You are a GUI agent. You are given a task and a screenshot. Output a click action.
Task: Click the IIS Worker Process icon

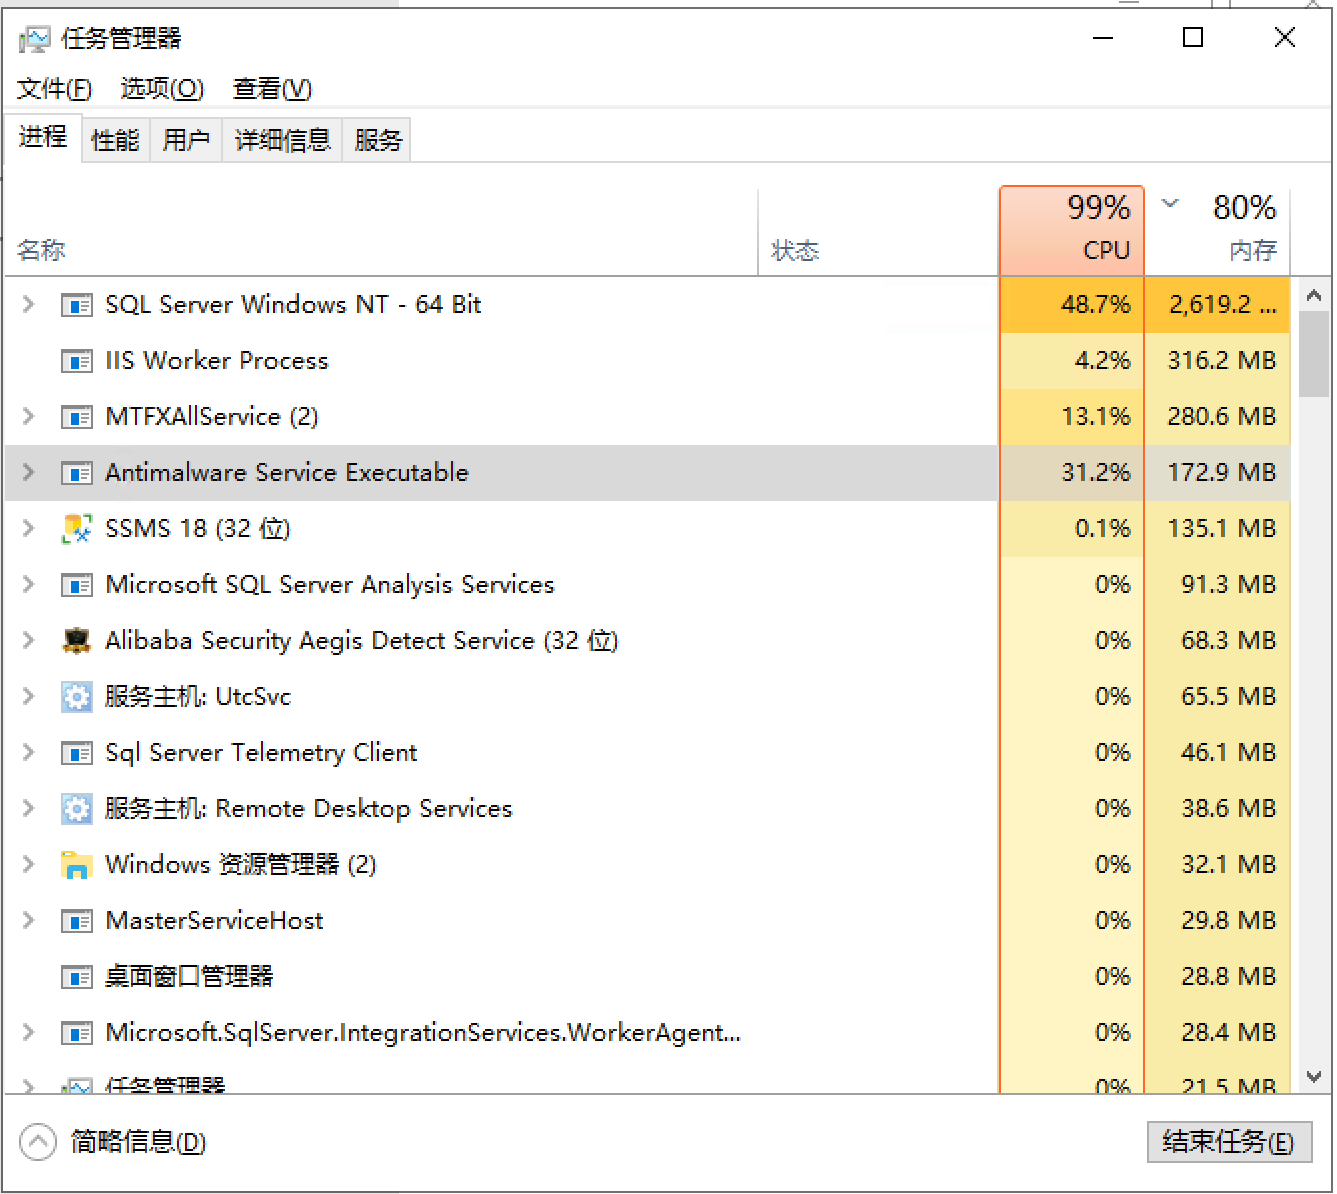click(x=77, y=361)
